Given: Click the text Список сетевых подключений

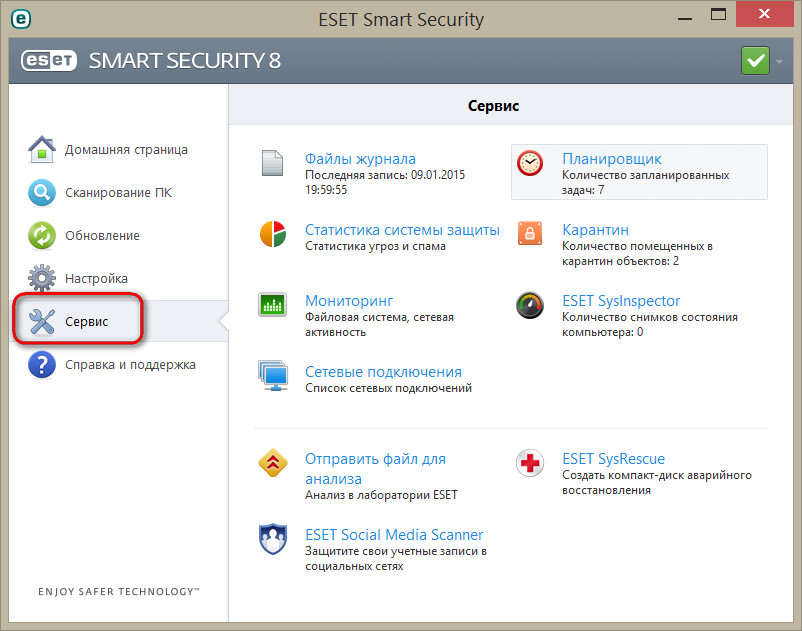Looking at the screenshot, I should (388, 388).
